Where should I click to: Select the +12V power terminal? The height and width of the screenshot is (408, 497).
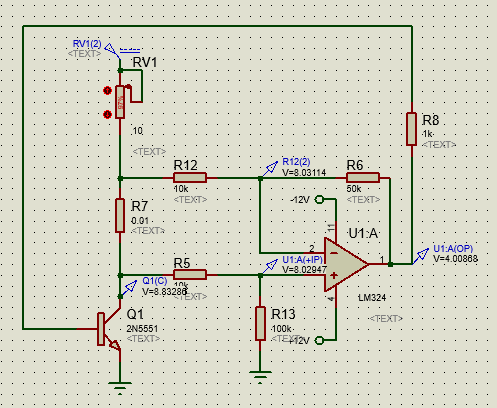(x=319, y=340)
